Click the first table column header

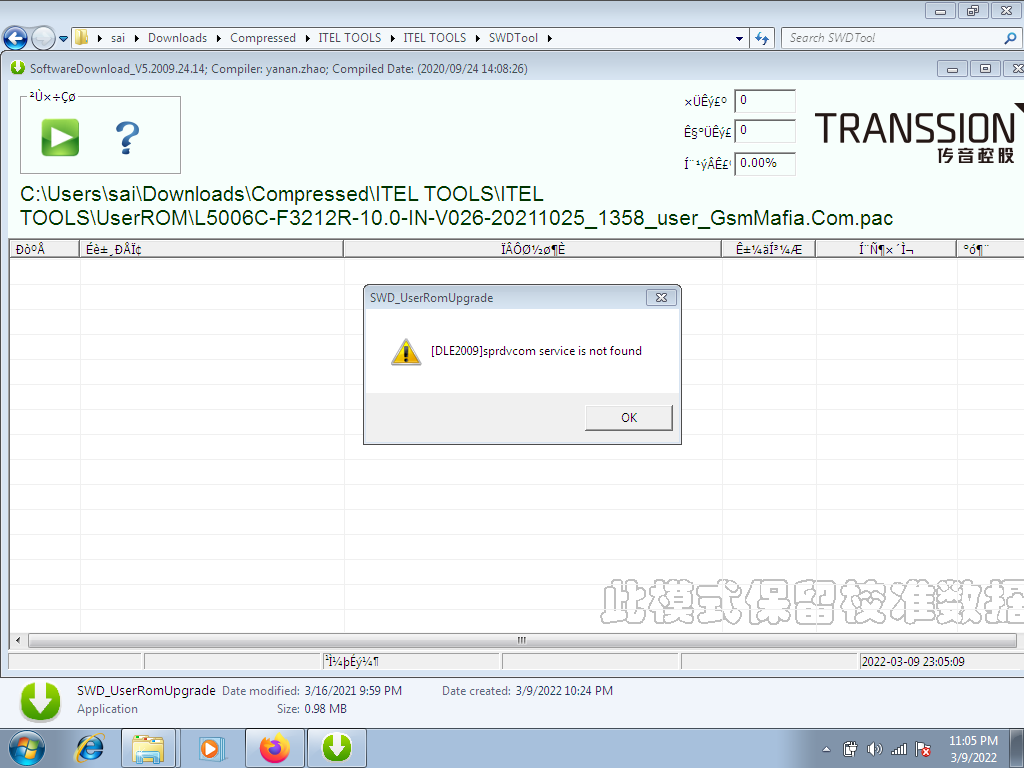coord(45,249)
